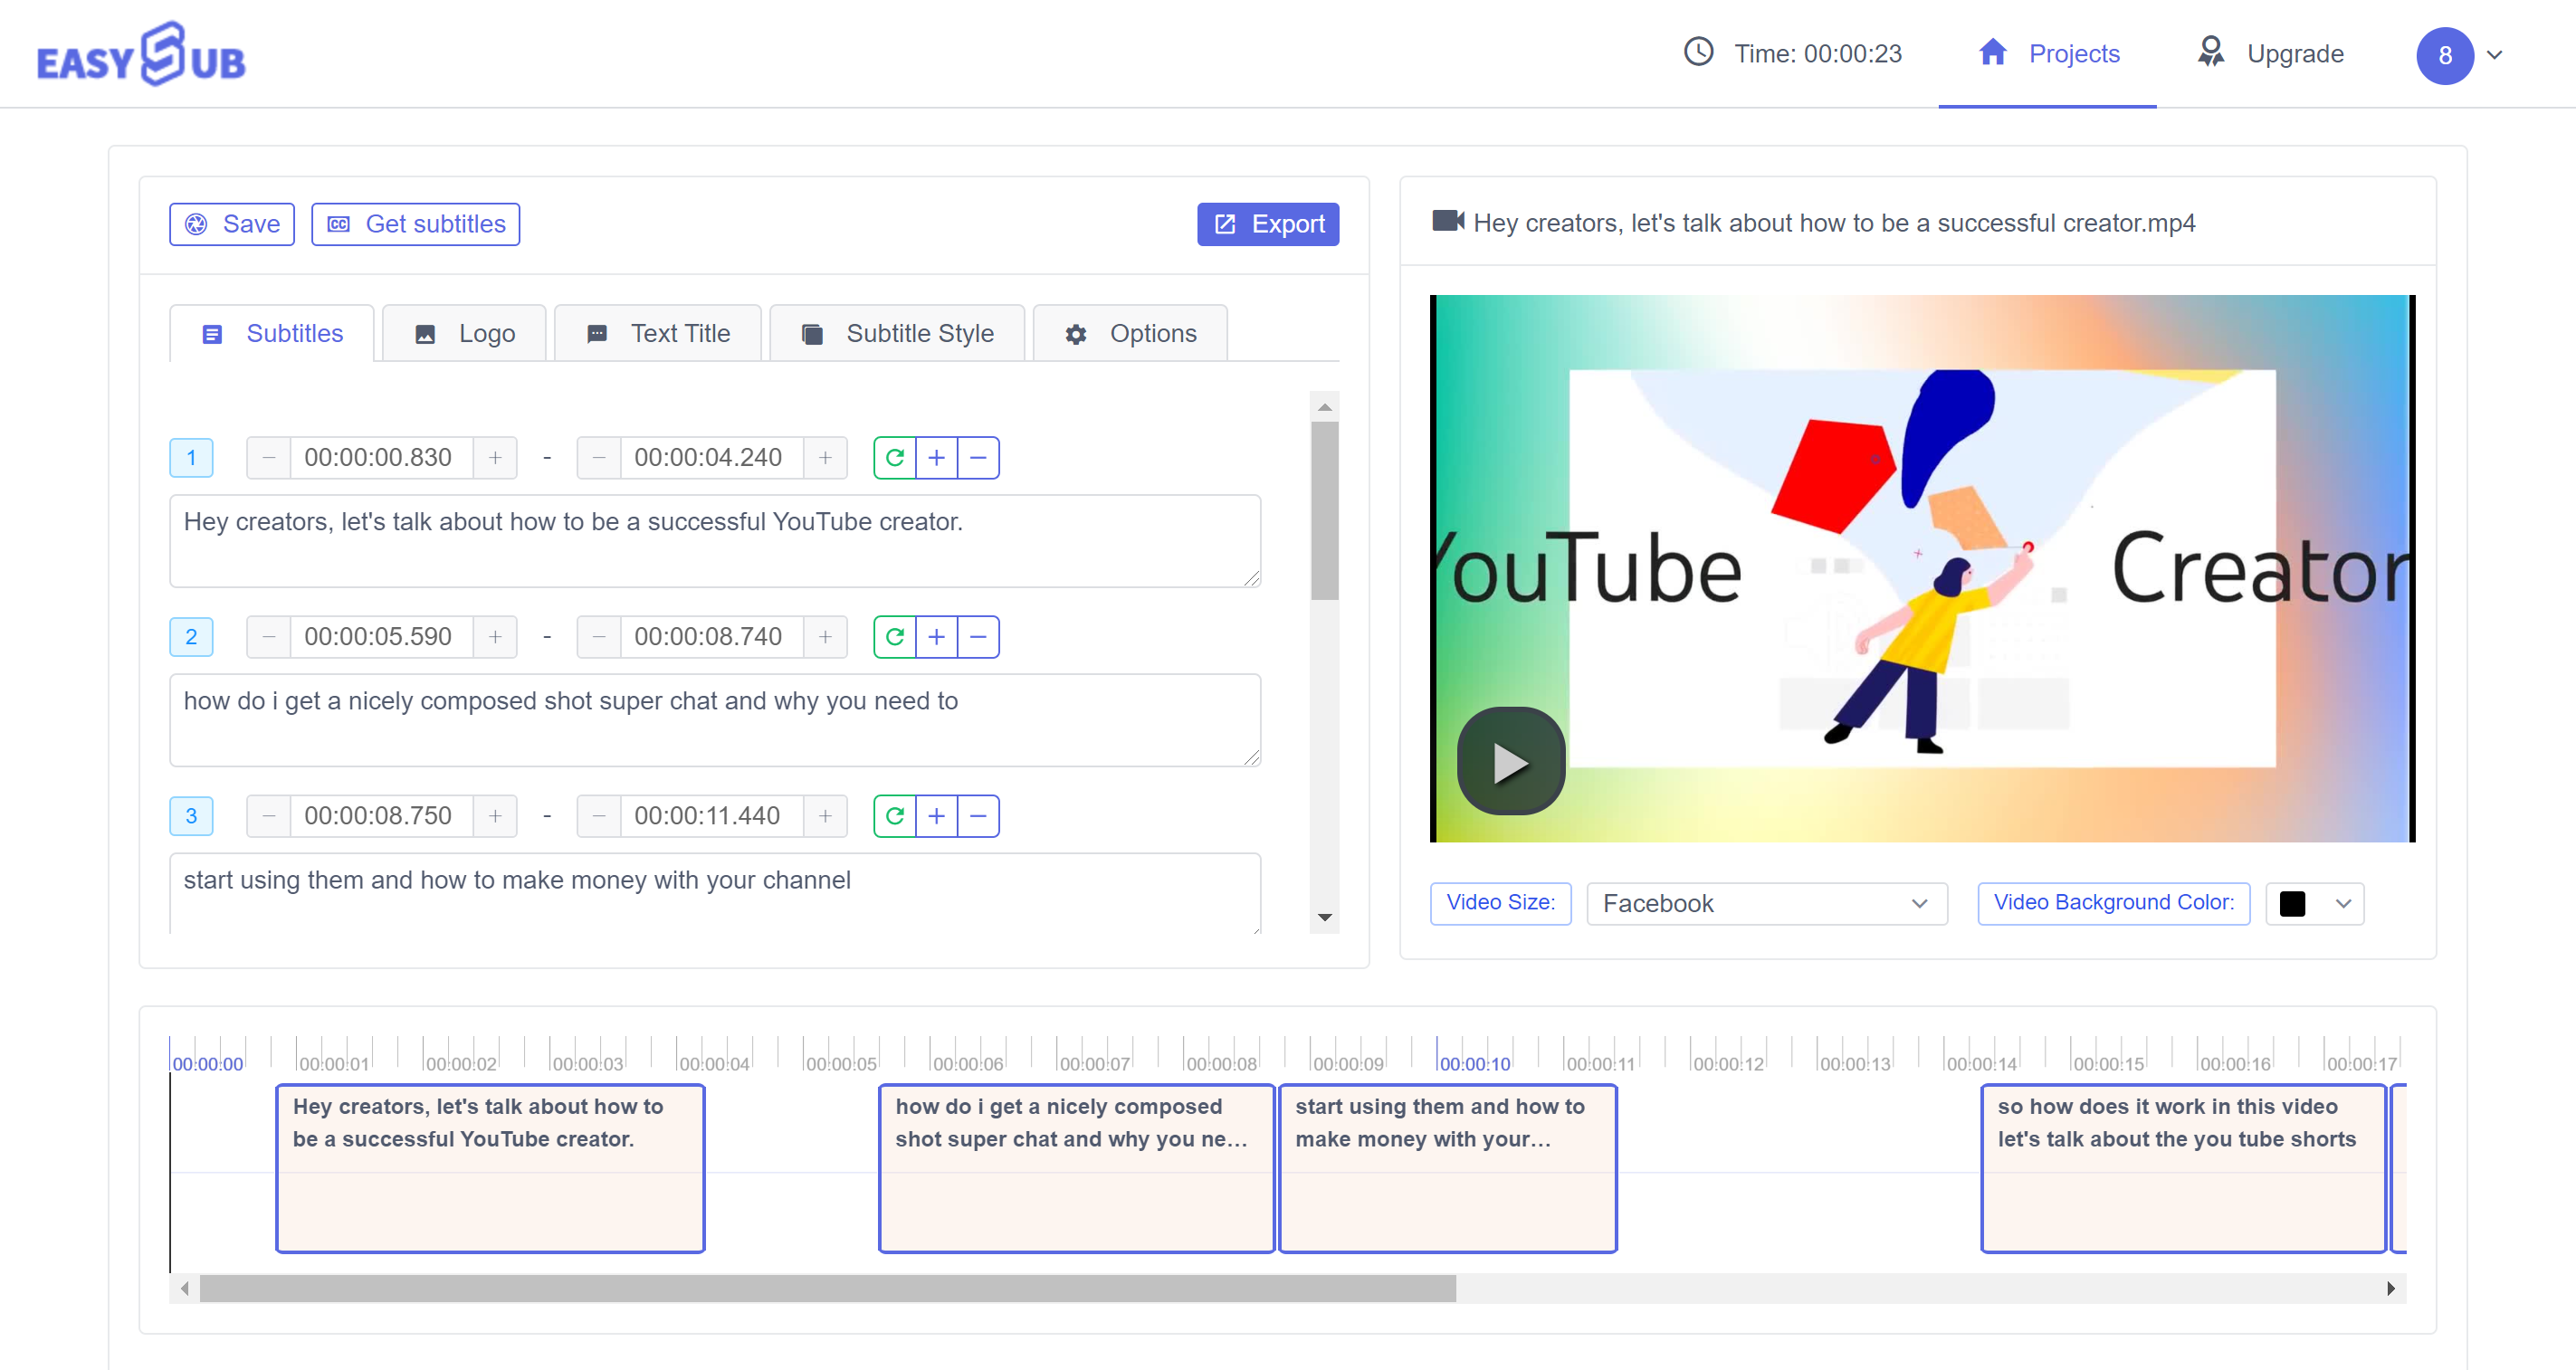2576x1370 pixels.
Task: Add subtitle after line 2 with plus icon
Action: click(x=936, y=637)
